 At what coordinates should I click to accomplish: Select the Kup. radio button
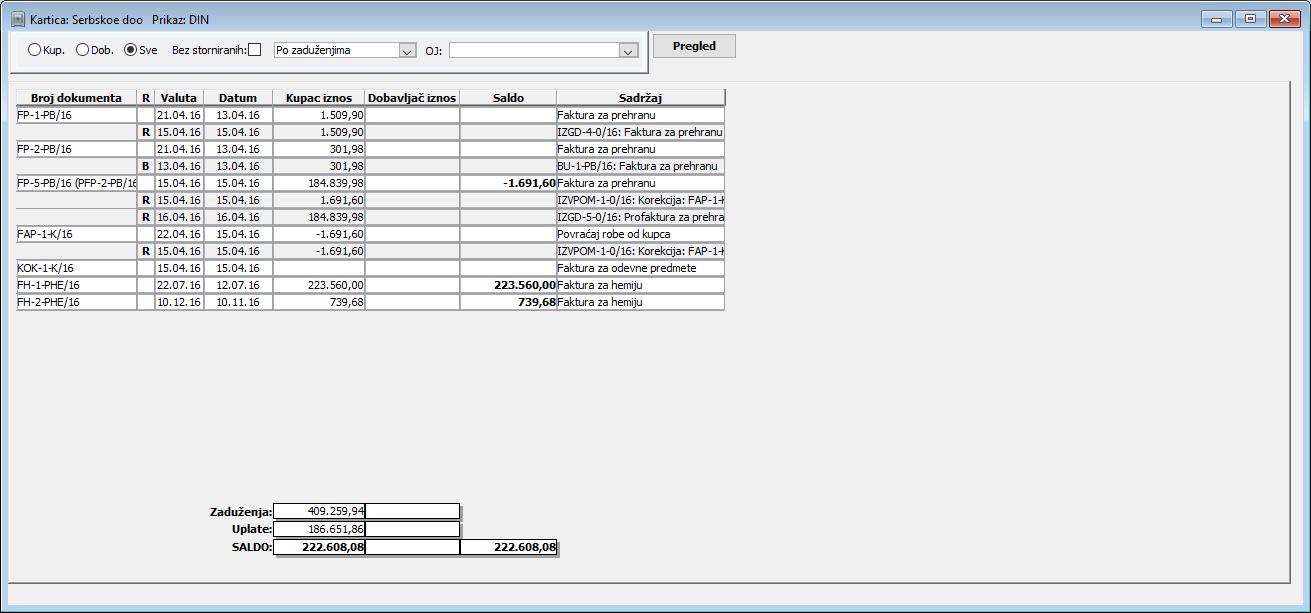[35, 50]
